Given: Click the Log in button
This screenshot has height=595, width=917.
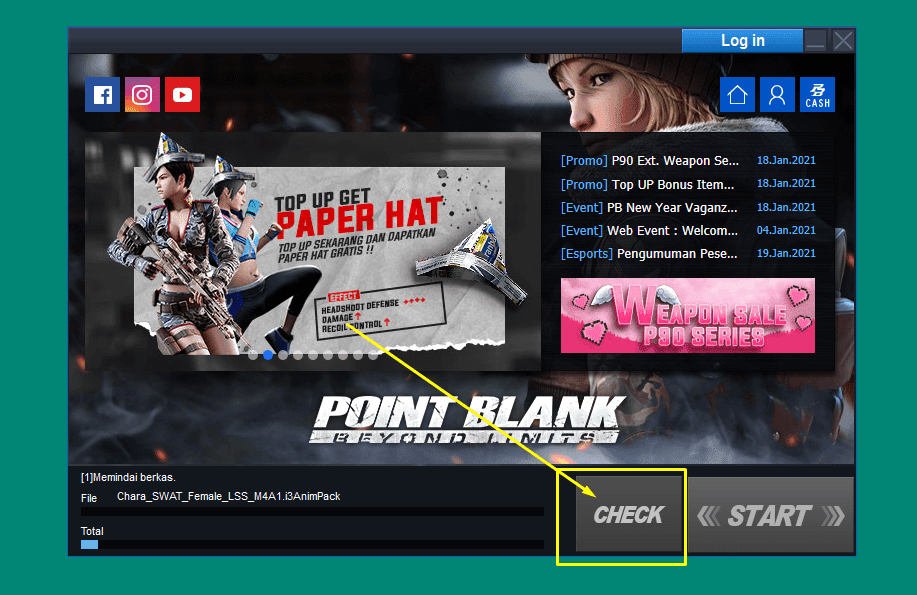Looking at the screenshot, I should click(x=742, y=40).
